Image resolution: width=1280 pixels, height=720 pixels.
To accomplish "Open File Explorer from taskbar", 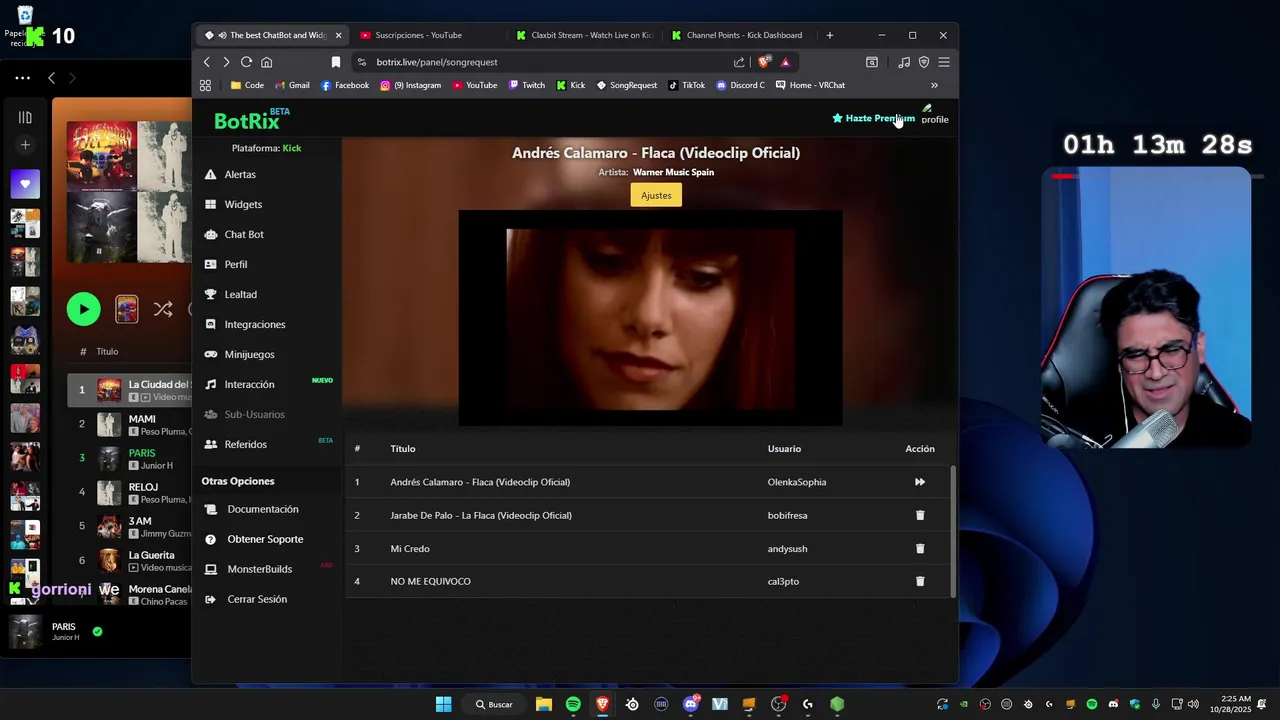I will (x=543, y=704).
